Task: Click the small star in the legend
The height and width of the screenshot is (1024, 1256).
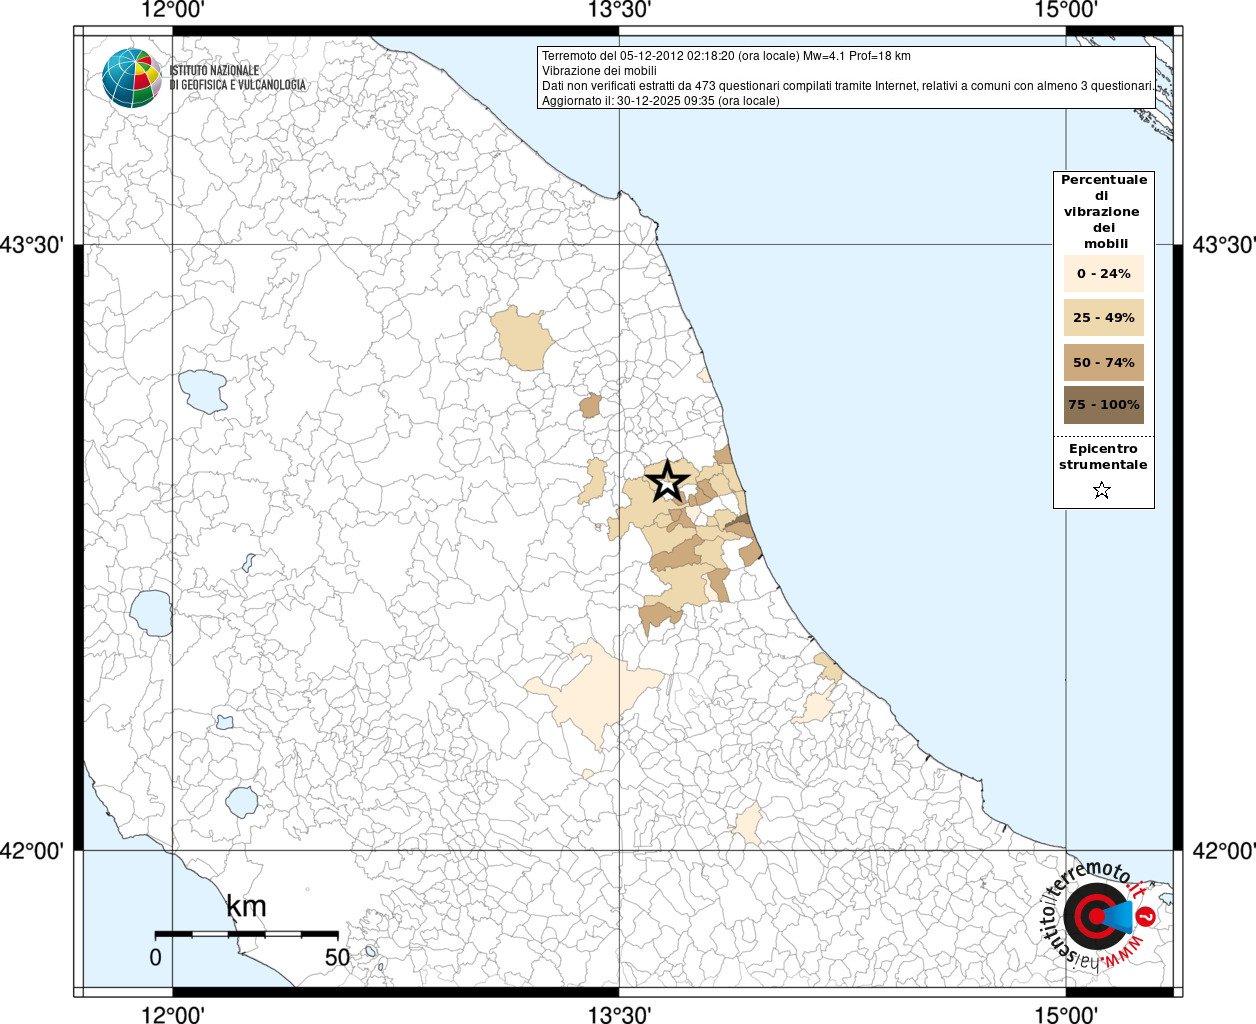Action: [x=1102, y=490]
